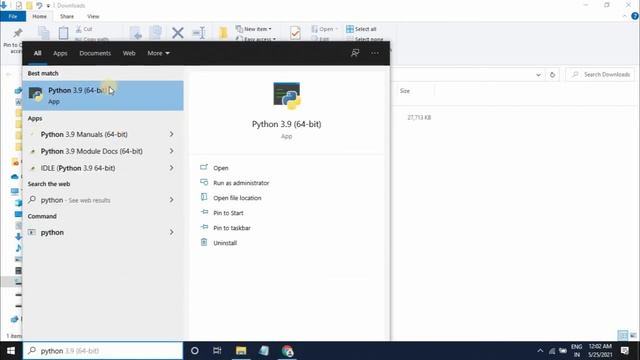Open File Explorer from taskbar
This screenshot has width=640, height=360.
tap(241, 351)
